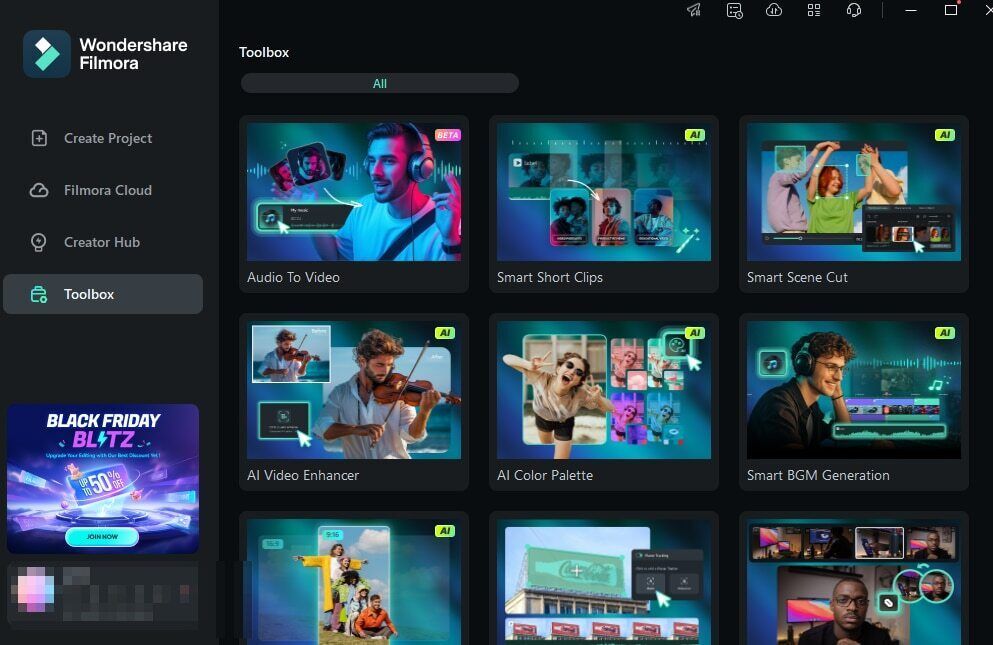Open the apps grid icon in title bar

814,10
